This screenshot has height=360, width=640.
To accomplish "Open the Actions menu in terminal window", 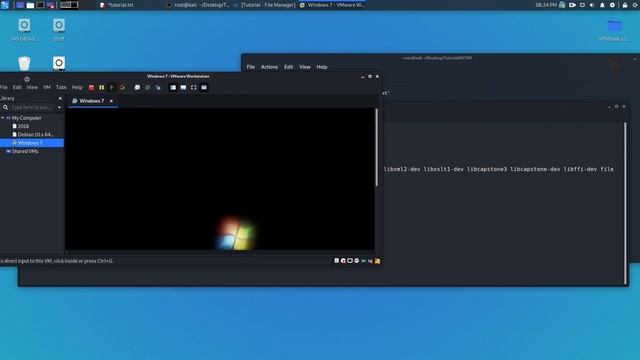I will coord(269,67).
